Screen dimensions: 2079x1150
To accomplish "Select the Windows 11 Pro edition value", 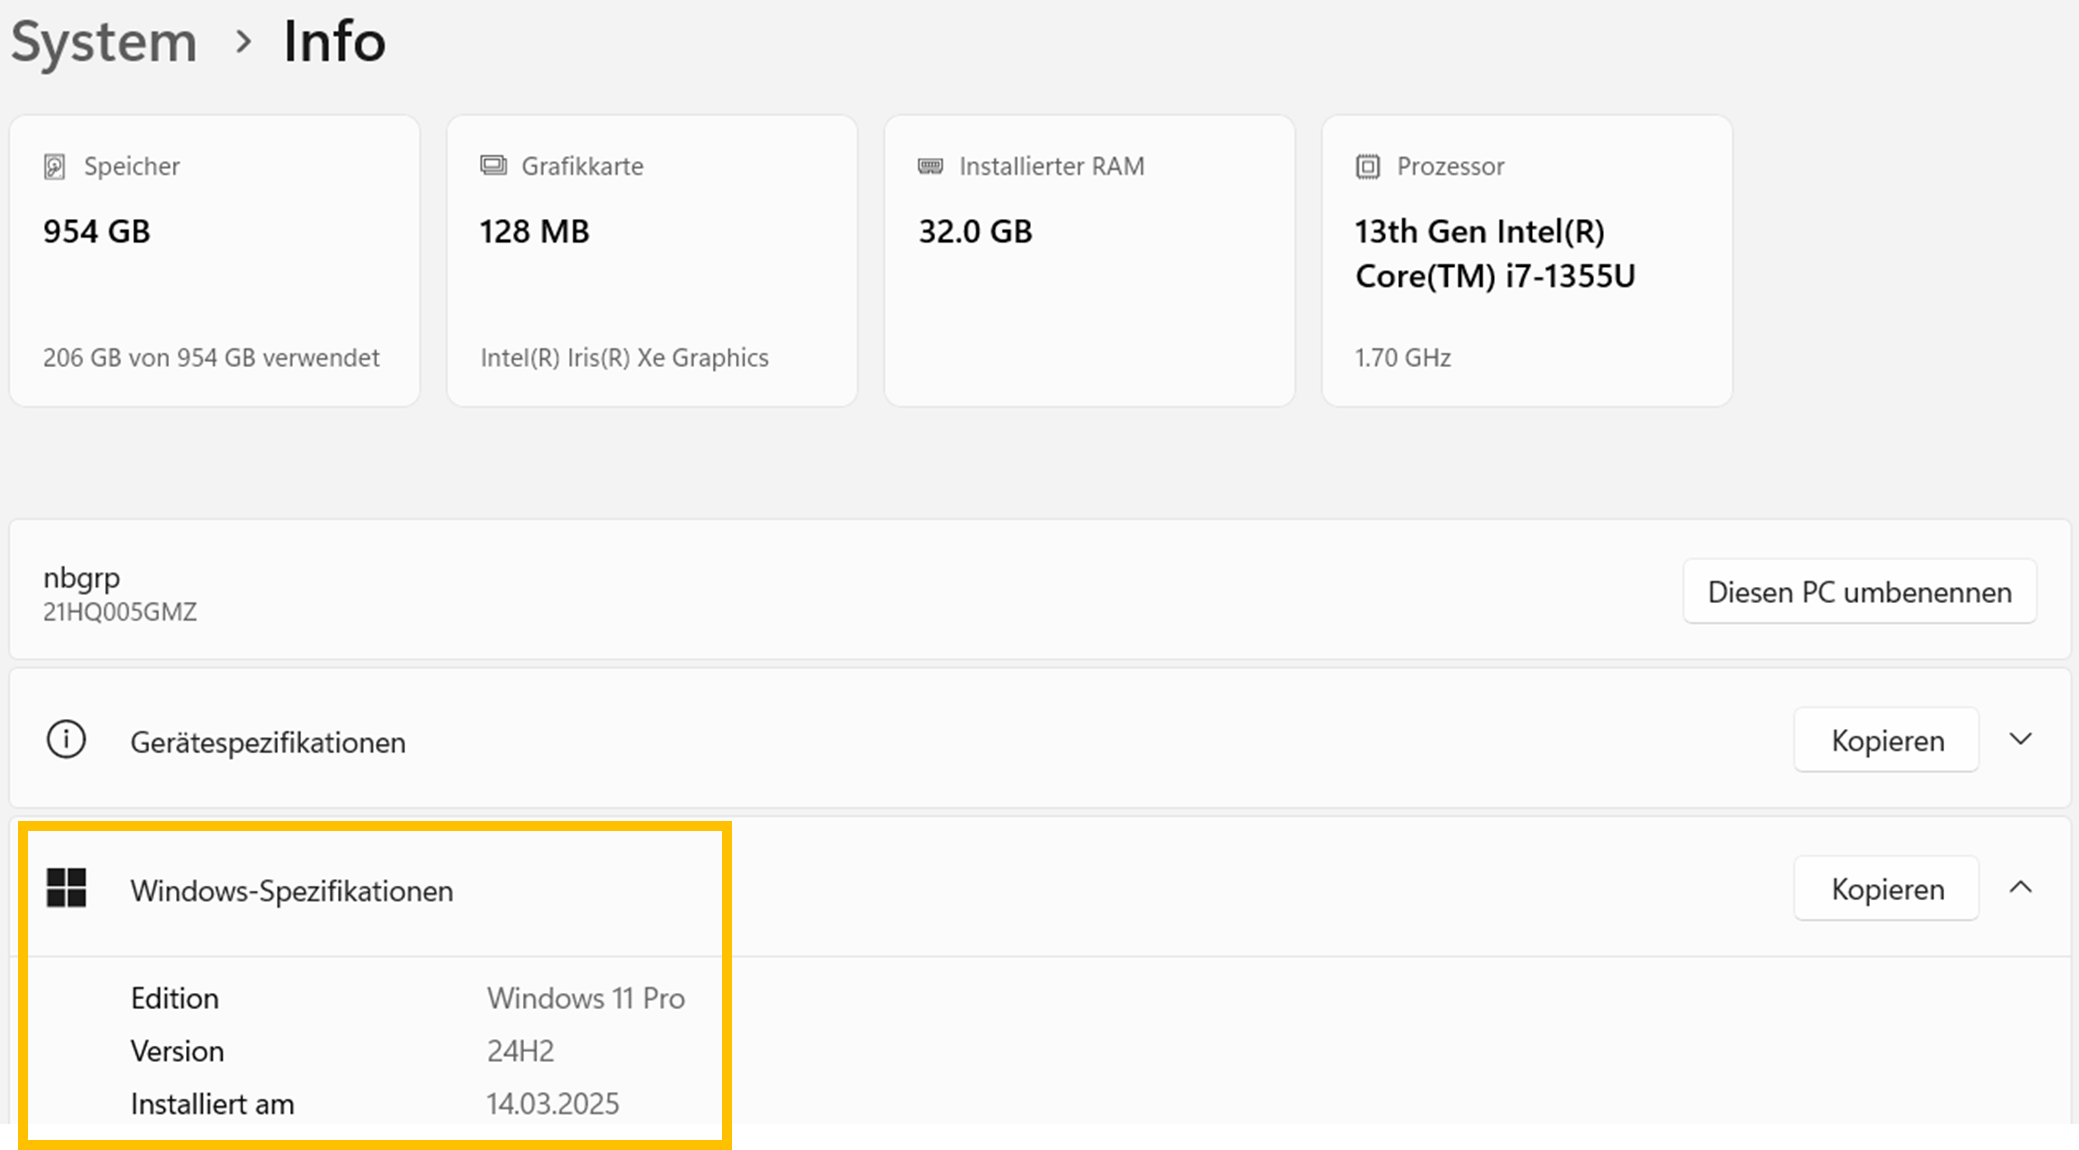I will click(x=586, y=998).
